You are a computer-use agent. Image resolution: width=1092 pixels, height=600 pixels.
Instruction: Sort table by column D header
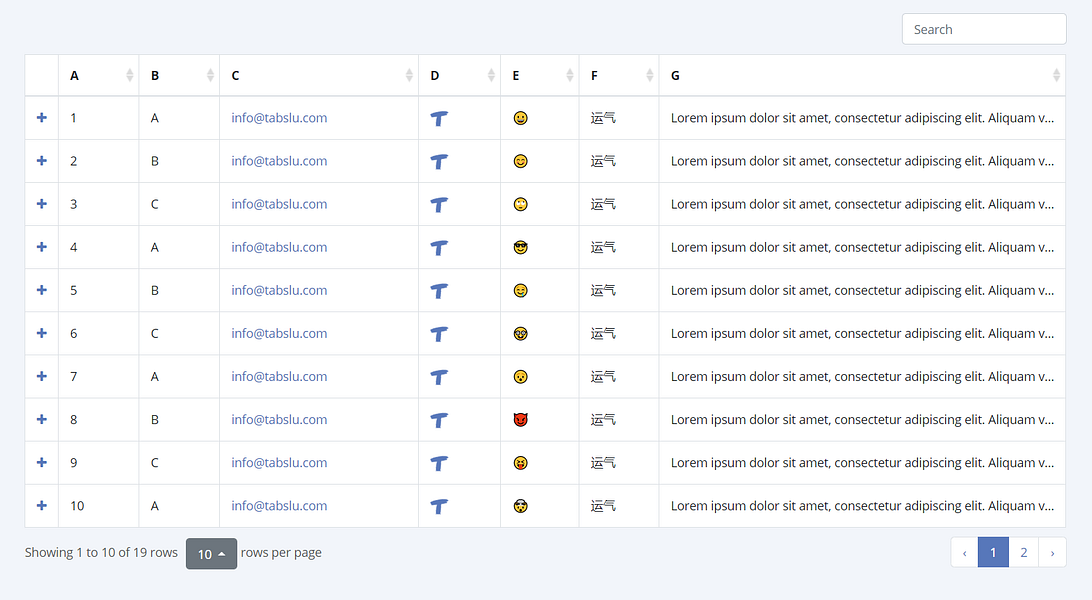(460, 75)
